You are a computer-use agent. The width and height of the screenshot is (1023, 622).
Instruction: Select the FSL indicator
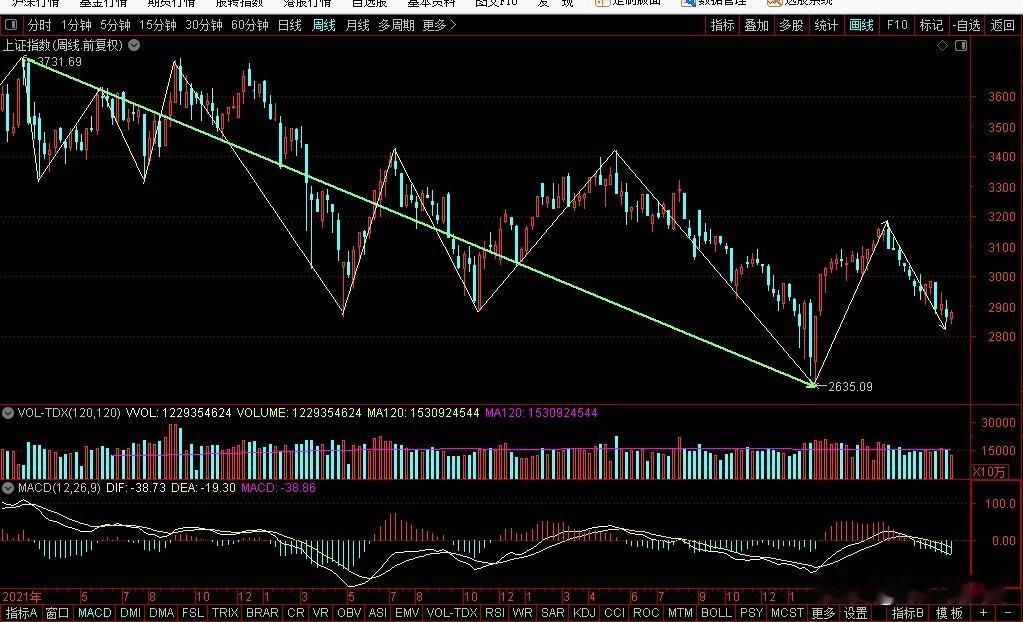tap(192, 613)
